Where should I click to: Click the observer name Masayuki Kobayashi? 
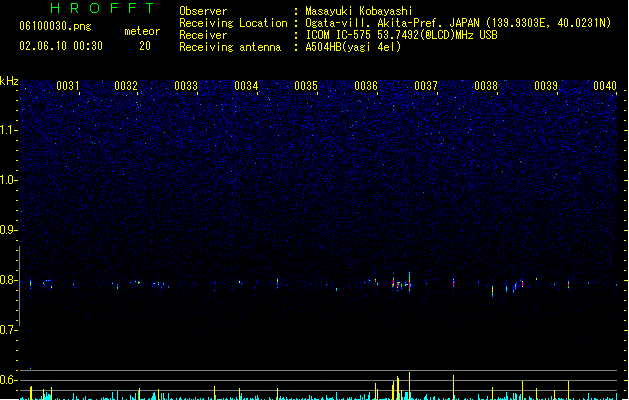[x=359, y=11]
